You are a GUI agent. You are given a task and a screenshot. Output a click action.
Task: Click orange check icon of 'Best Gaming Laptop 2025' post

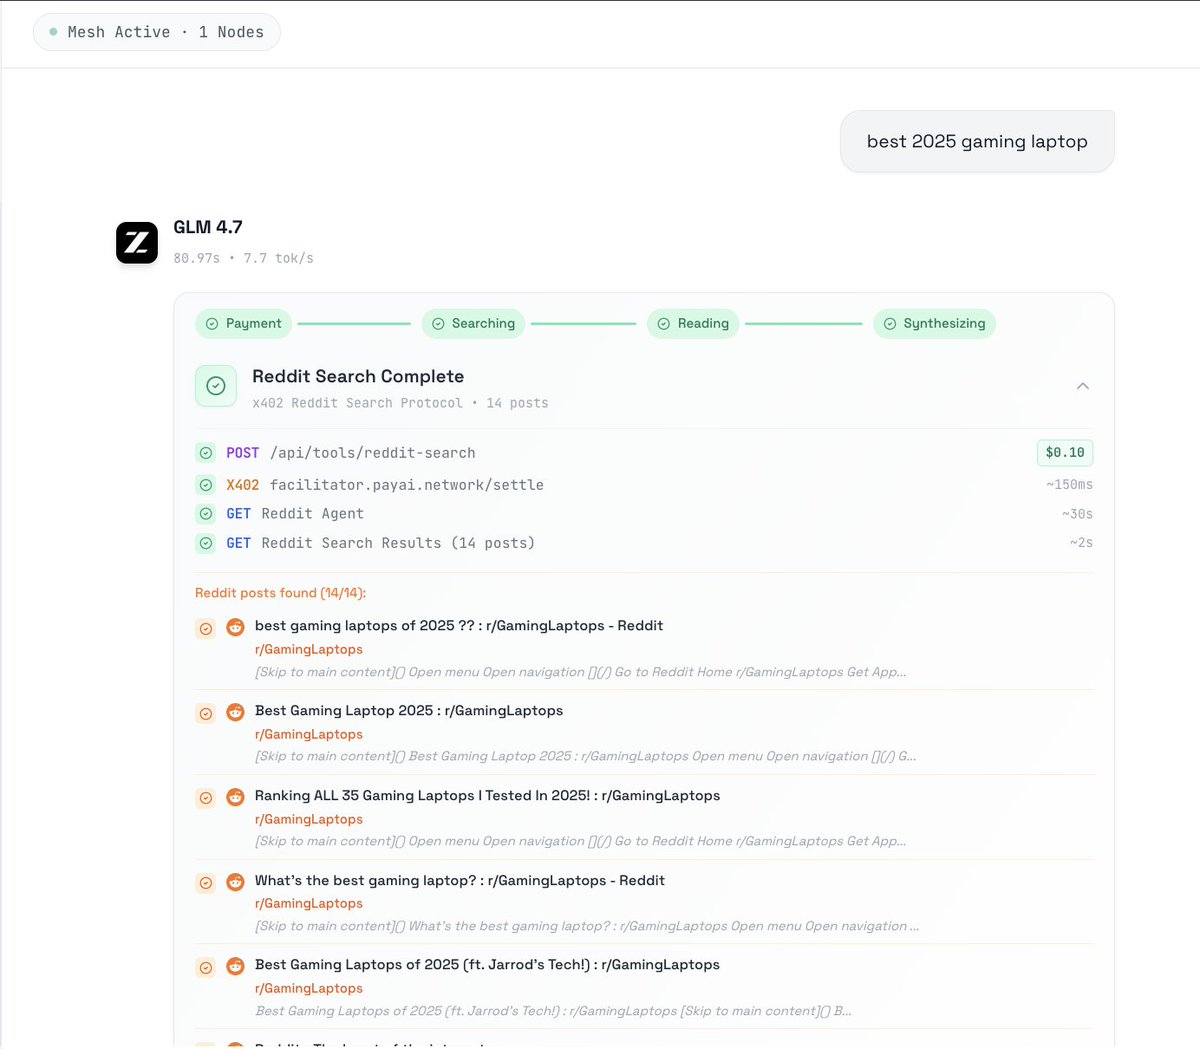click(x=205, y=714)
